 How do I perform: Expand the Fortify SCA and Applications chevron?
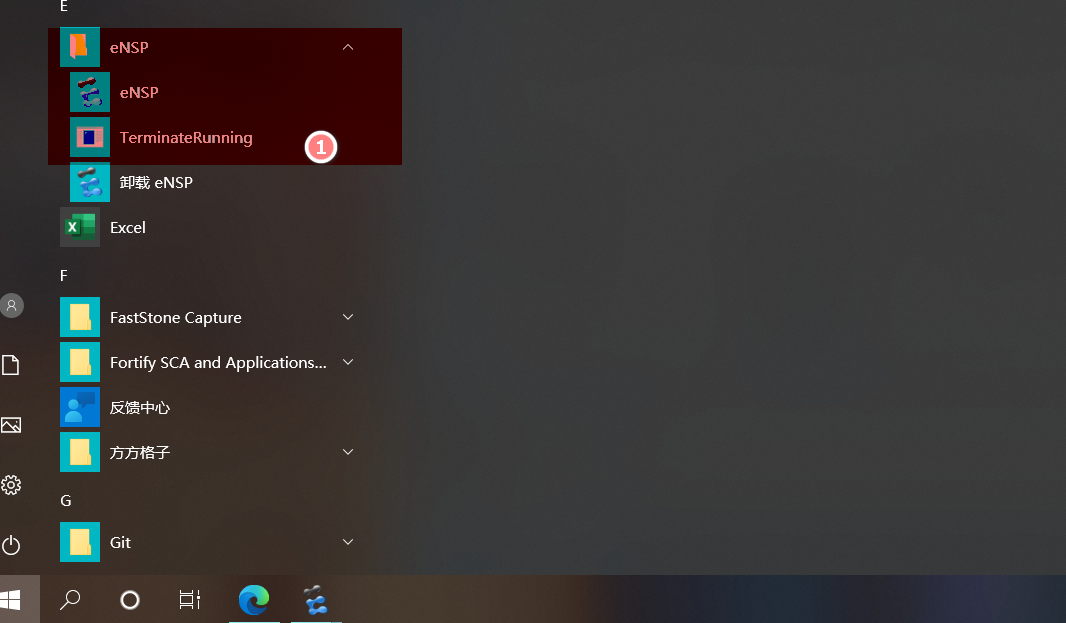tap(348, 362)
